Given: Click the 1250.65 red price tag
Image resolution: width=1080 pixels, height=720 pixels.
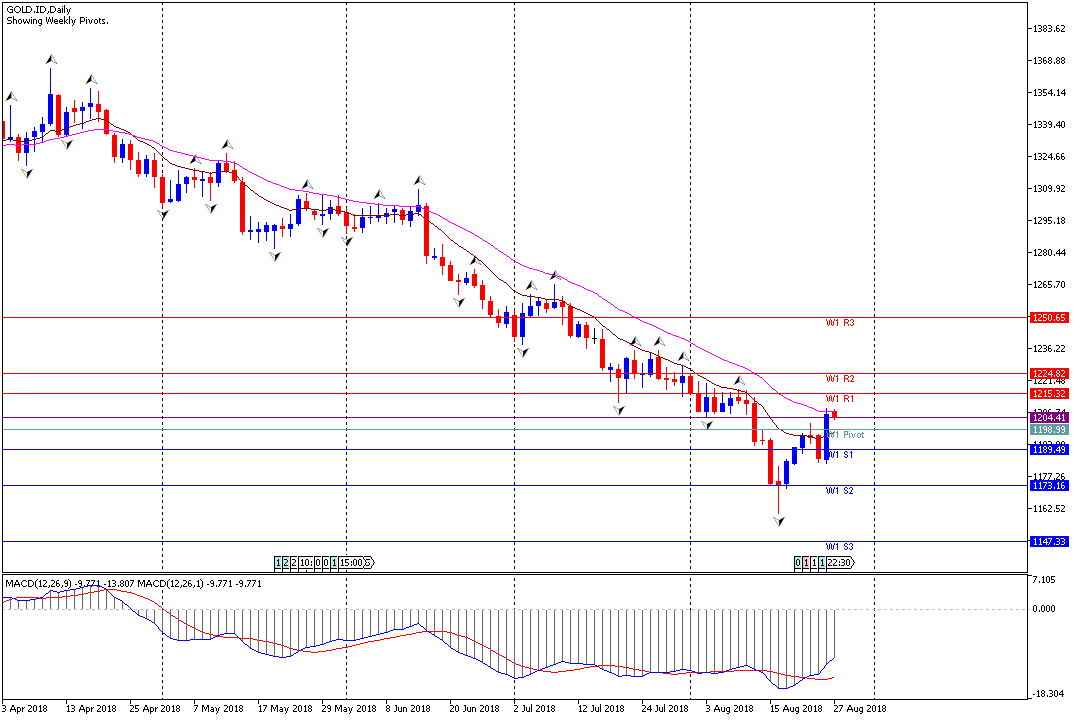Looking at the screenshot, I should [1049, 318].
